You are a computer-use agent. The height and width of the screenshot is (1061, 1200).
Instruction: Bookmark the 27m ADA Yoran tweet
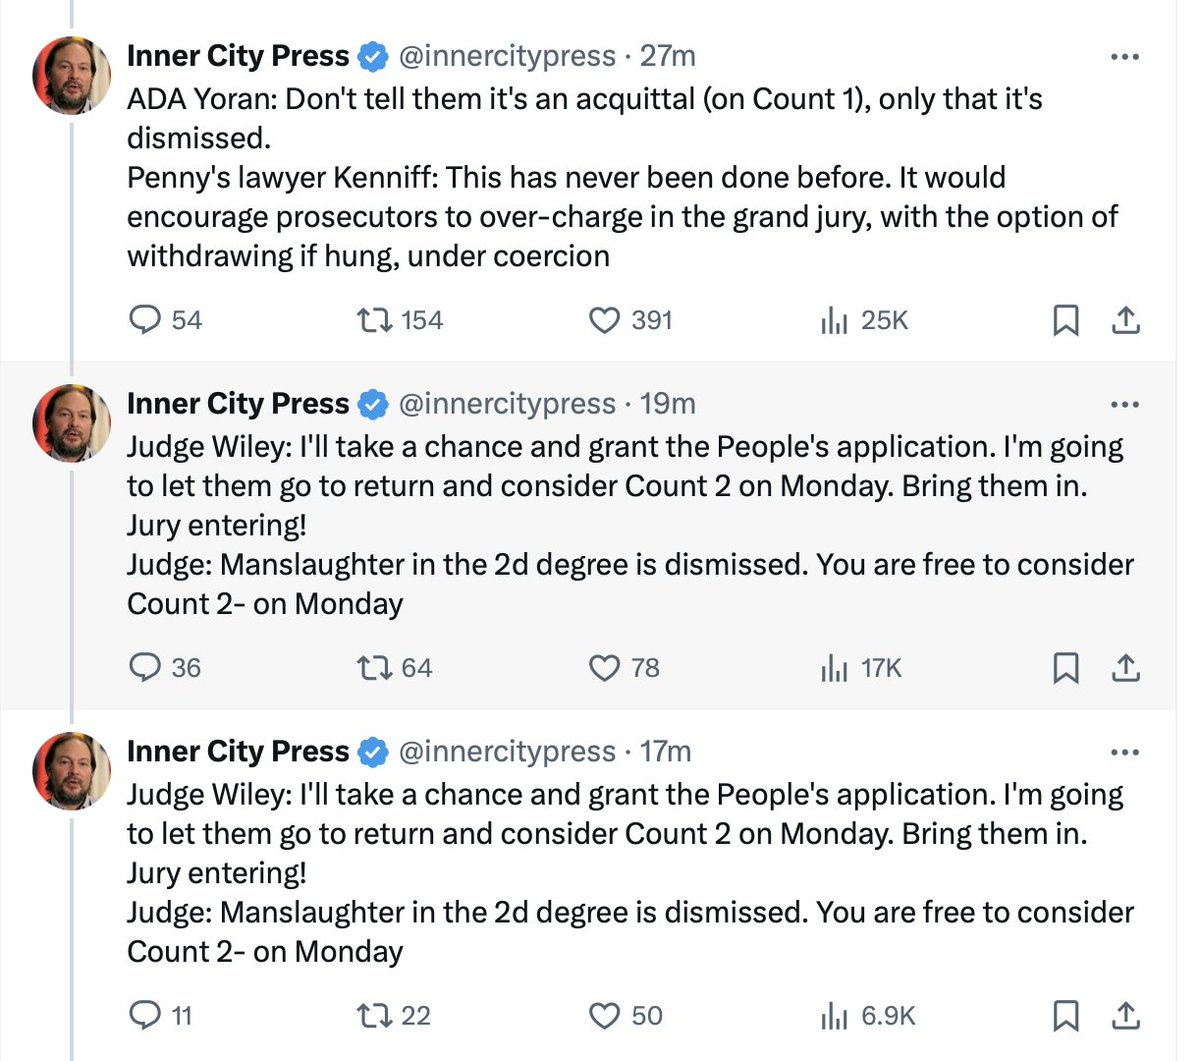1066,320
